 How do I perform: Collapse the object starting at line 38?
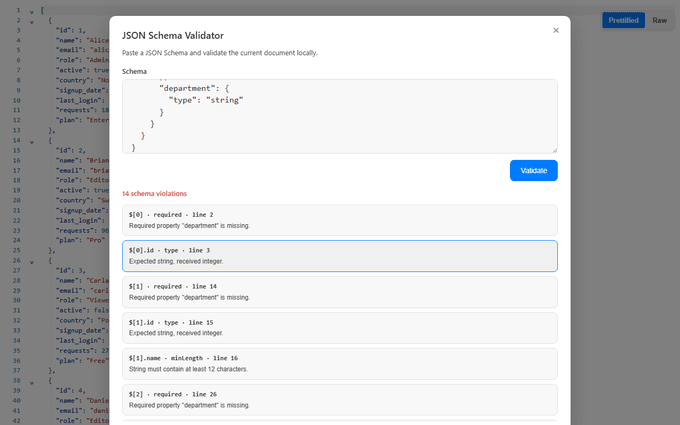pyautogui.click(x=32, y=382)
